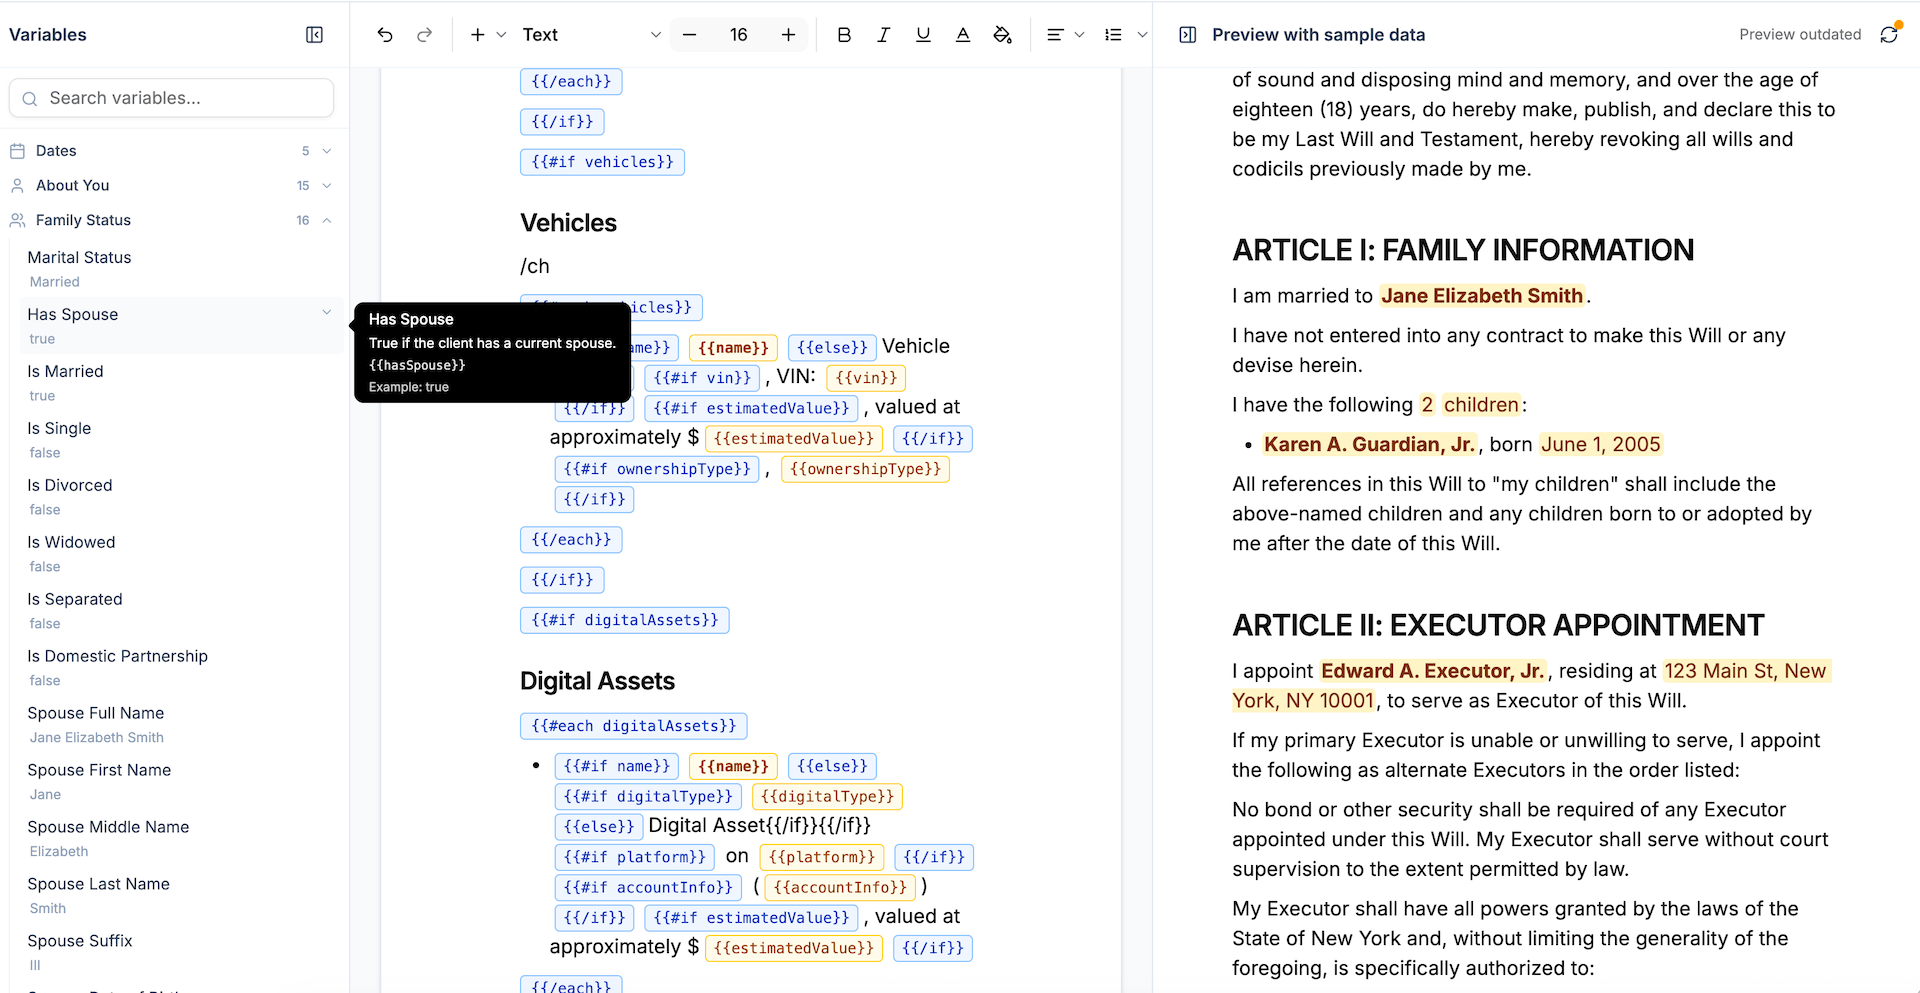1920x993 pixels.
Task: Undo the last edit
Action: coord(385,34)
